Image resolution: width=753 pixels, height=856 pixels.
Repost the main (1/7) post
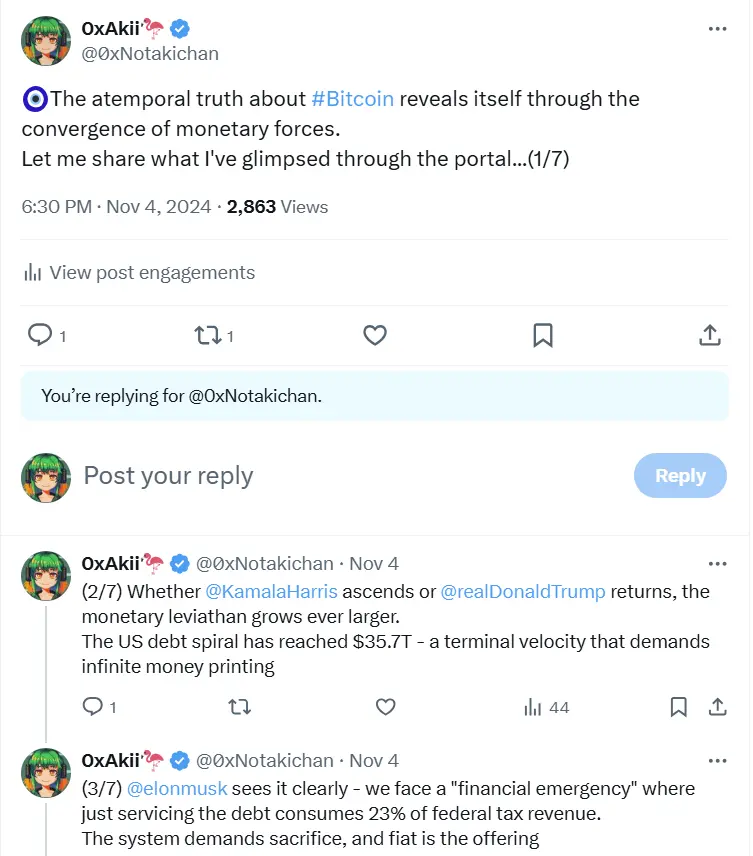208,335
